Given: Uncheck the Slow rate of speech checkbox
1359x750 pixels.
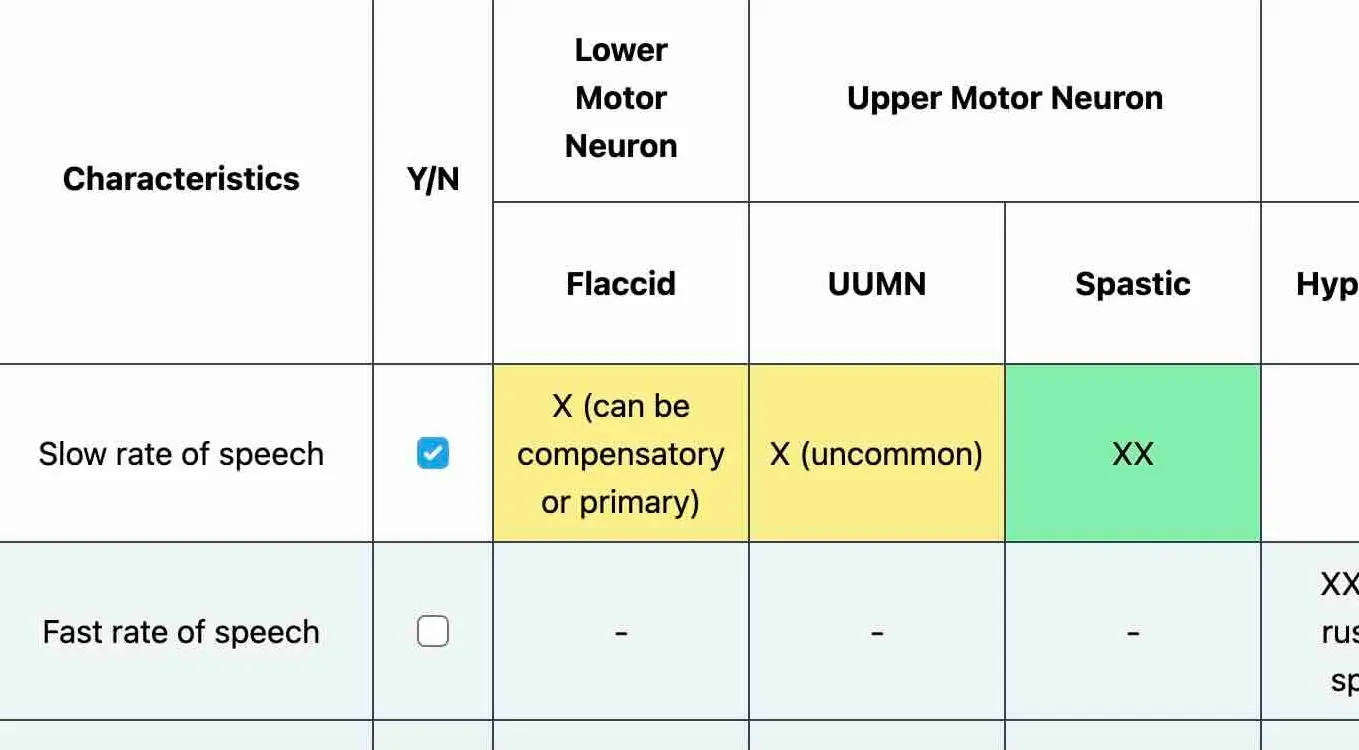Looking at the screenshot, I should (x=433, y=454).
